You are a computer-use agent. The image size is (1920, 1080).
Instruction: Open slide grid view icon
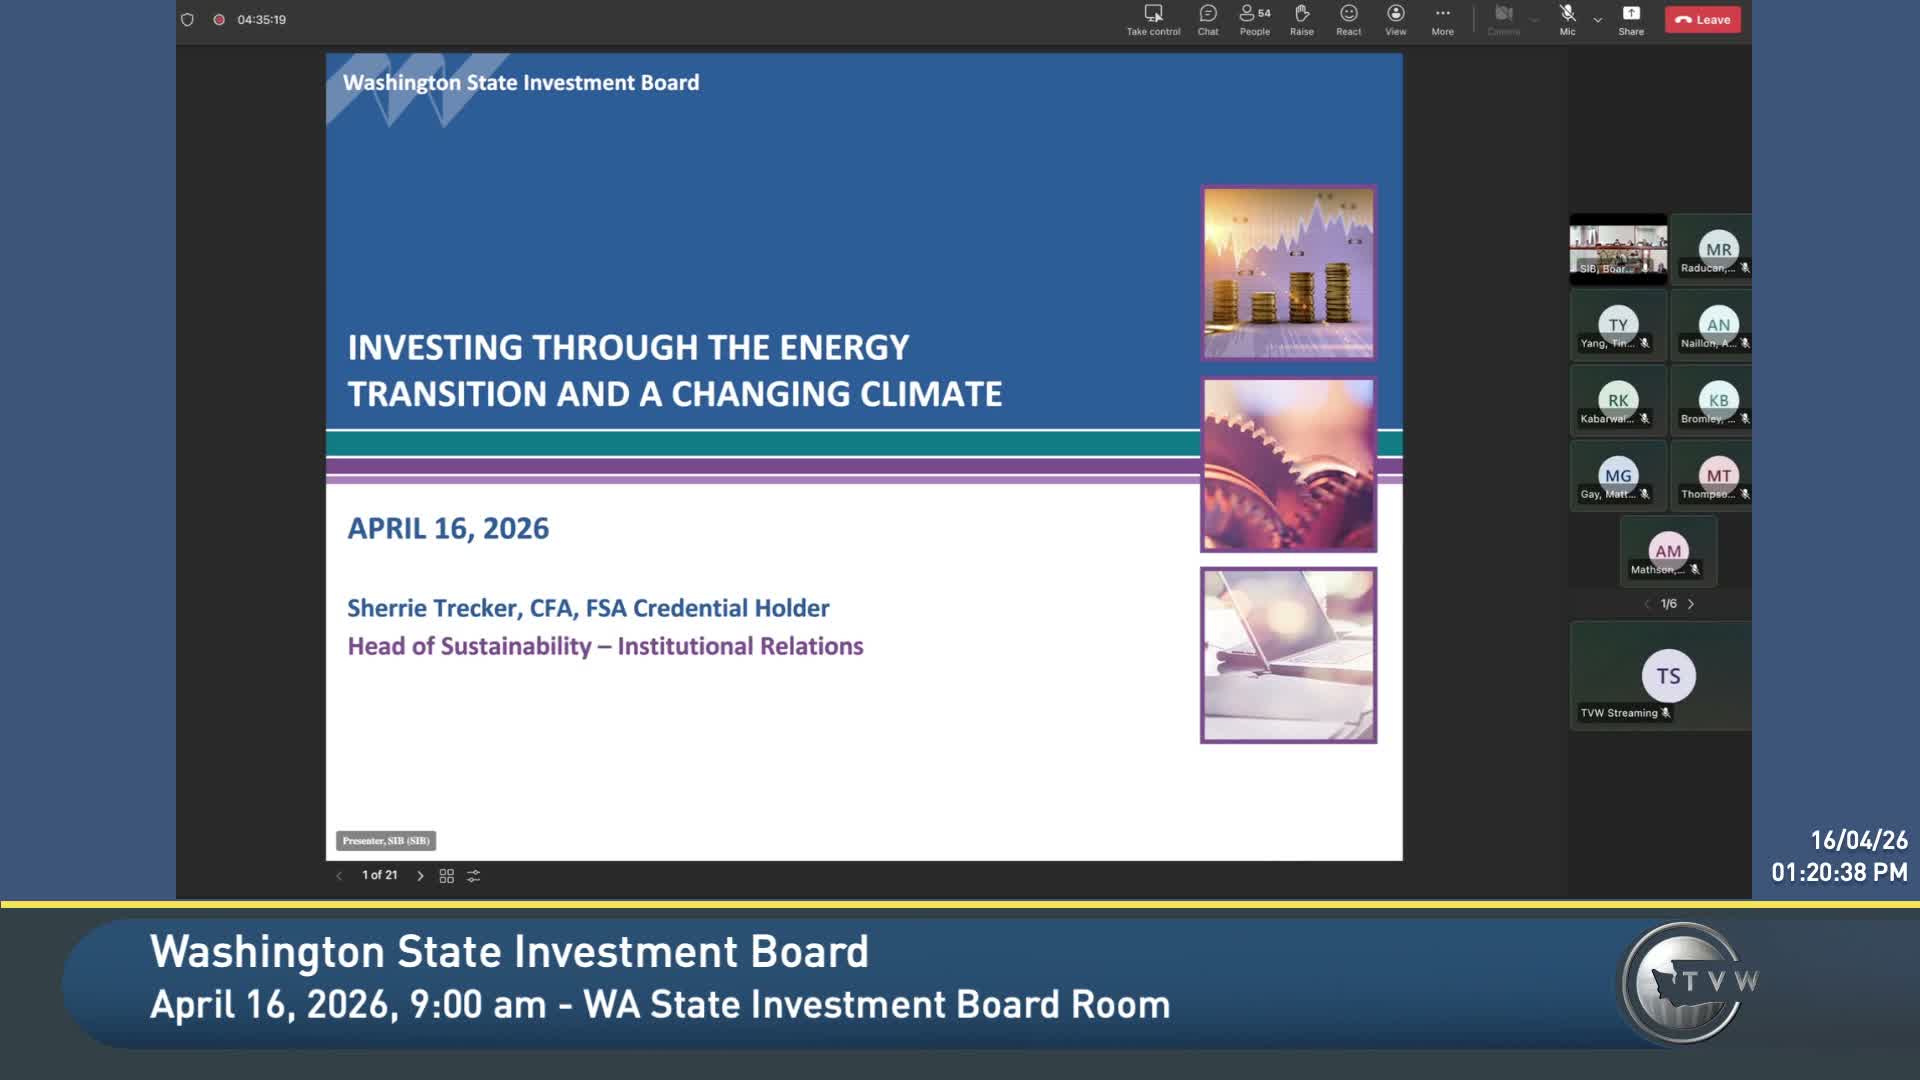pos(447,876)
